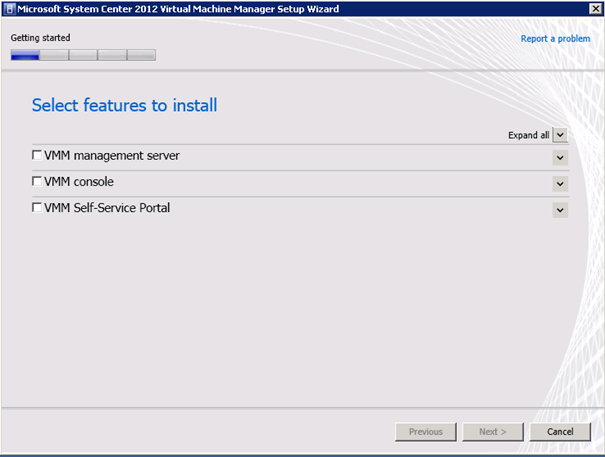Viewport: 605px width, 457px height.
Task: Tick the VMM Self-Service Portal checkbox
Action: coord(37,208)
